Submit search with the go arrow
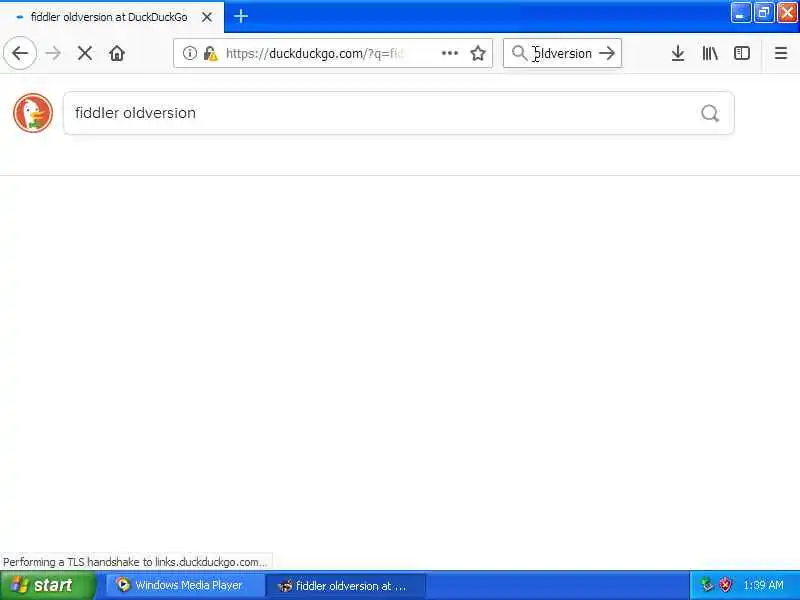Image resolution: width=800 pixels, height=600 pixels. point(607,53)
